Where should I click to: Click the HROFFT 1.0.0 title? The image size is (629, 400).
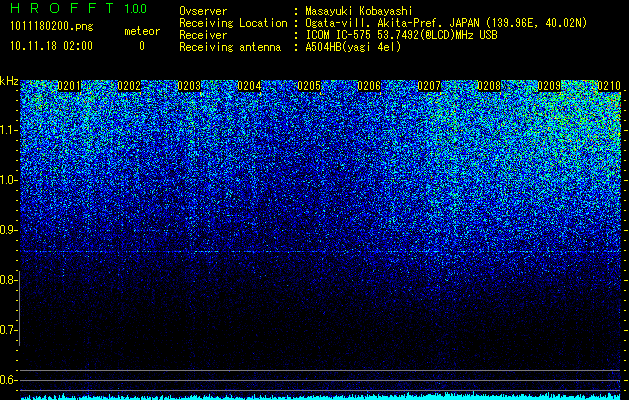[78, 8]
